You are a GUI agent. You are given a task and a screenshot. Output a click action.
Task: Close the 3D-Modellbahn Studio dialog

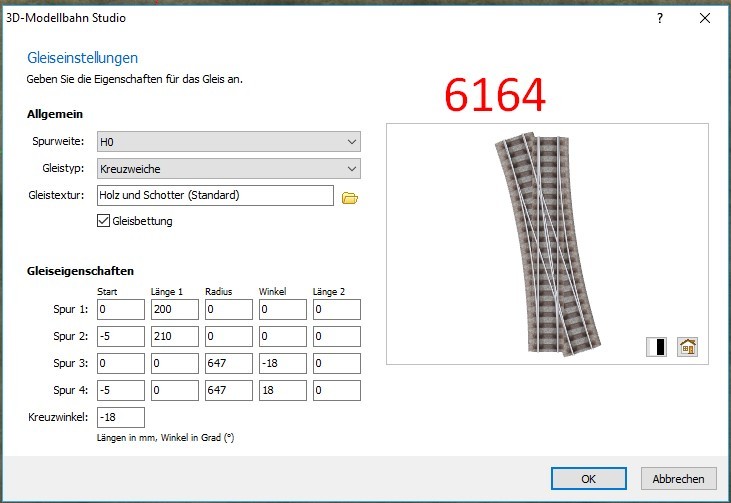pyautogui.click(x=705, y=18)
